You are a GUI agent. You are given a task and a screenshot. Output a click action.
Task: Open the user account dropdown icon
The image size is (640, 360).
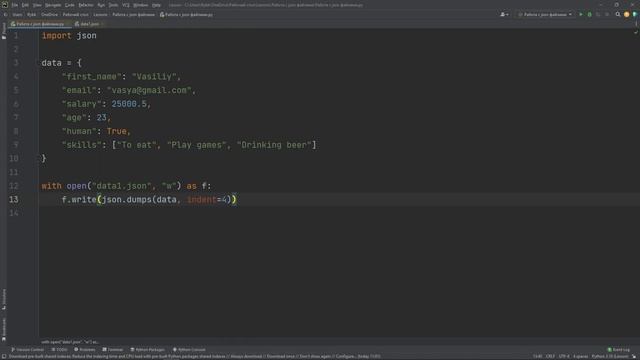[x=504, y=15]
